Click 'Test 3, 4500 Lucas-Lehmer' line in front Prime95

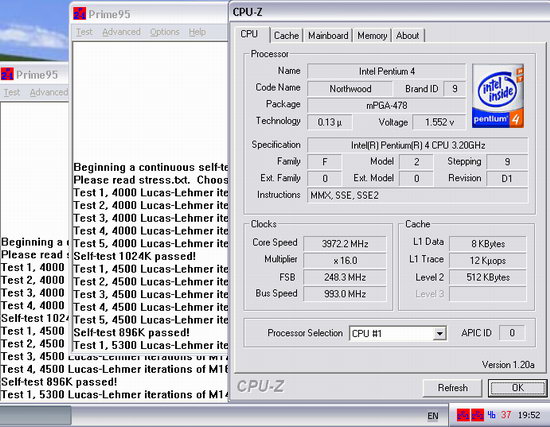tap(150, 294)
